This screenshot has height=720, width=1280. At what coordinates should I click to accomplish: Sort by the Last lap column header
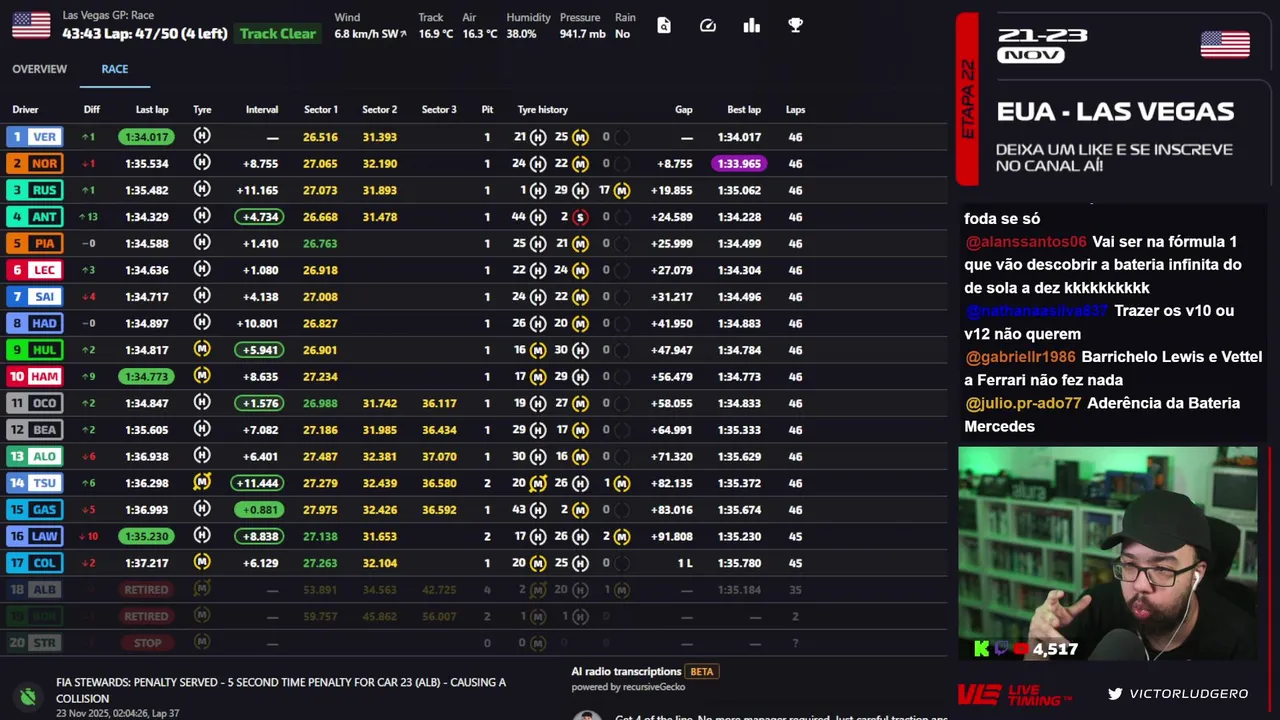coord(152,110)
